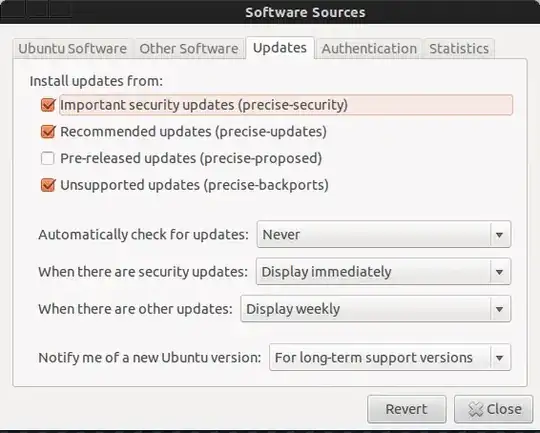Uncheck Recommended updates (precise-updates) checkbox
This screenshot has height=433, width=540.
pos(48,131)
